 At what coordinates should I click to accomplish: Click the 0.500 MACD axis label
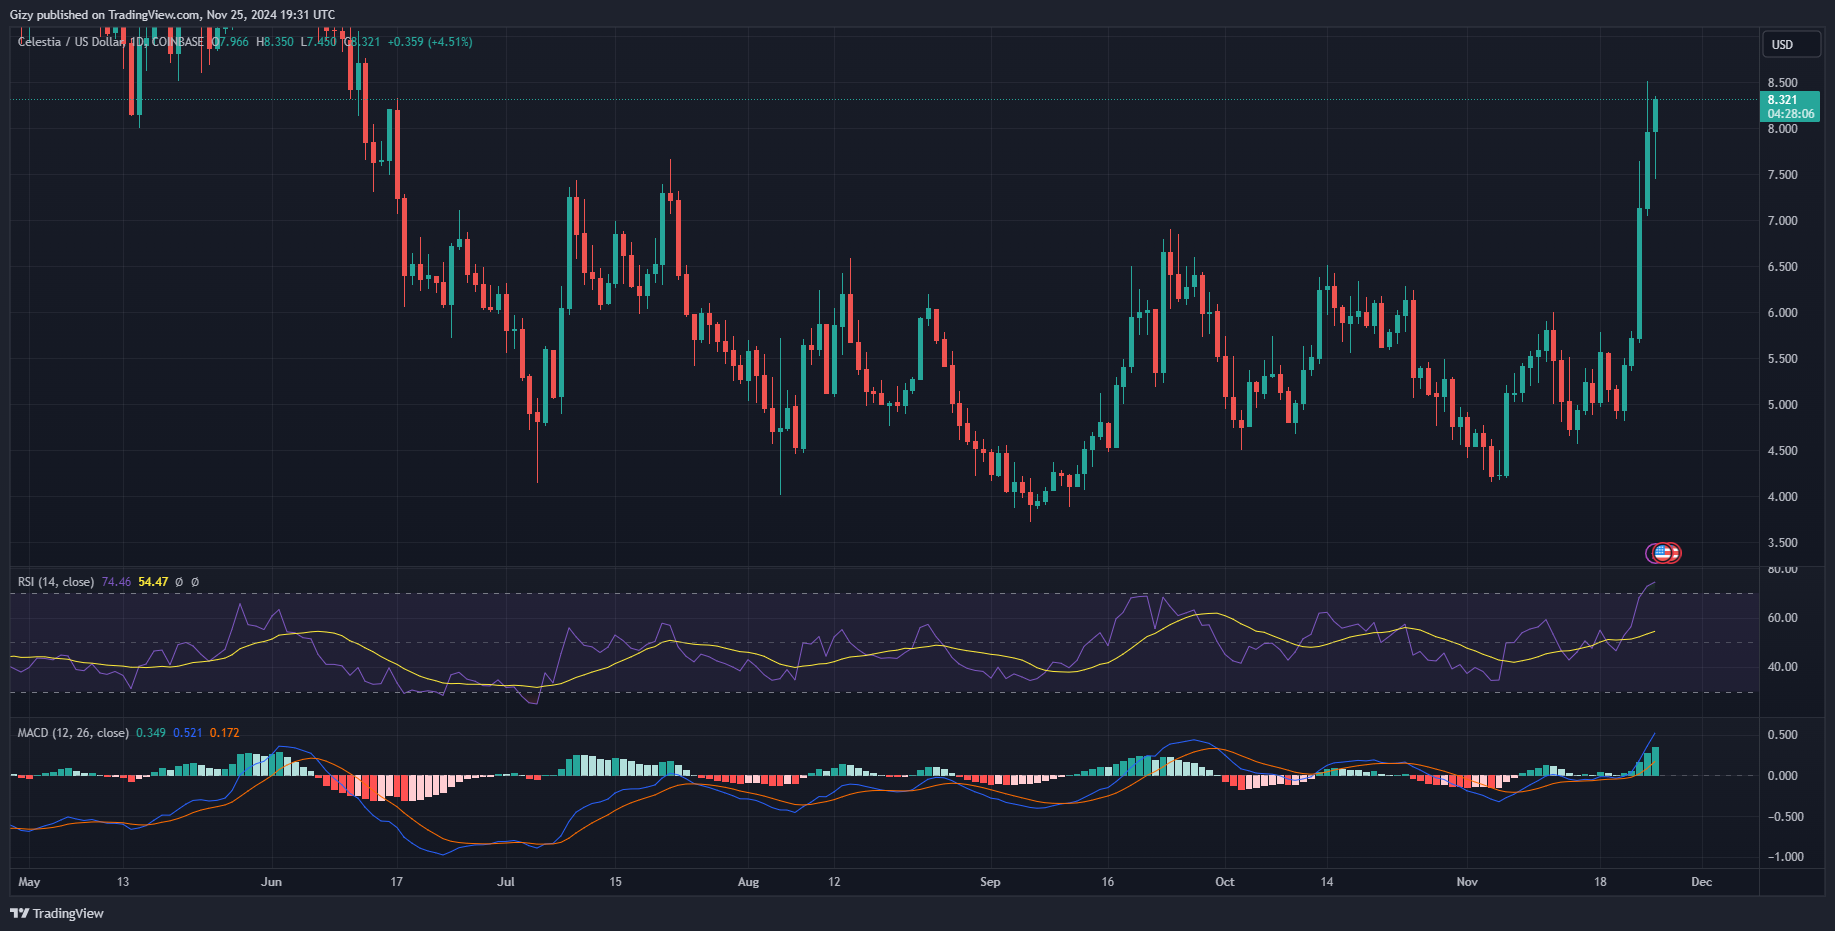click(x=1782, y=735)
